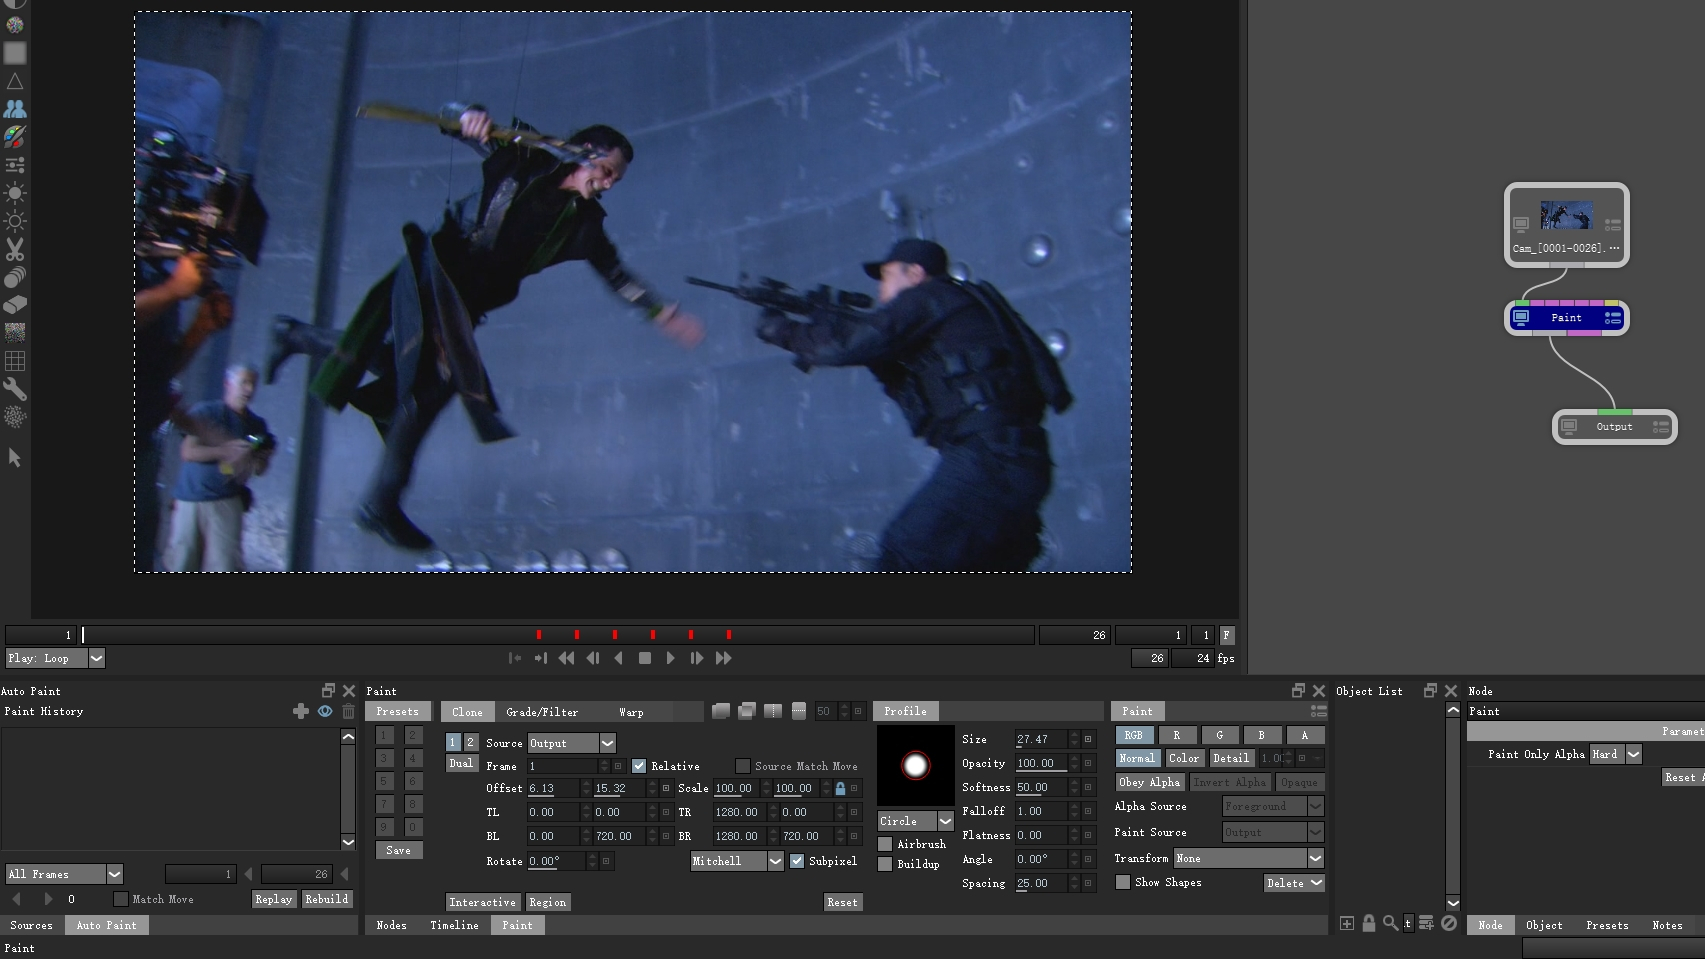The height and width of the screenshot is (959, 1705).
Task: Open the Timeline tab
Action: 454,925
